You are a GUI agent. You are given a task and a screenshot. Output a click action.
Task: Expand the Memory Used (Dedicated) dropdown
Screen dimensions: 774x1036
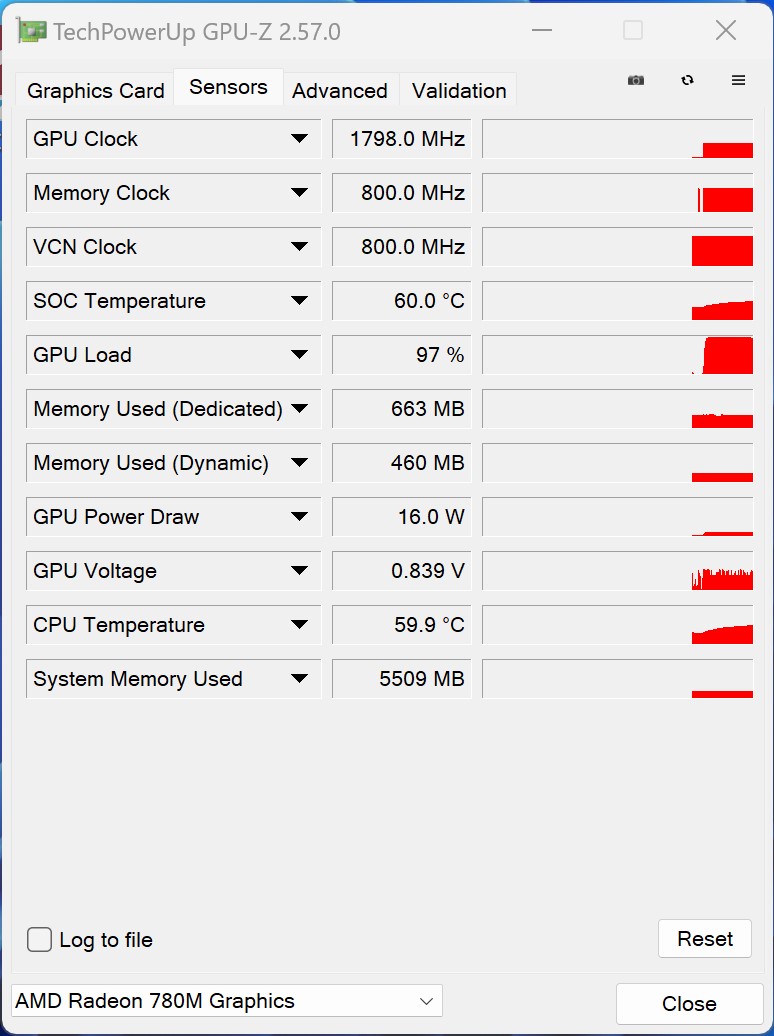[299, 409]
